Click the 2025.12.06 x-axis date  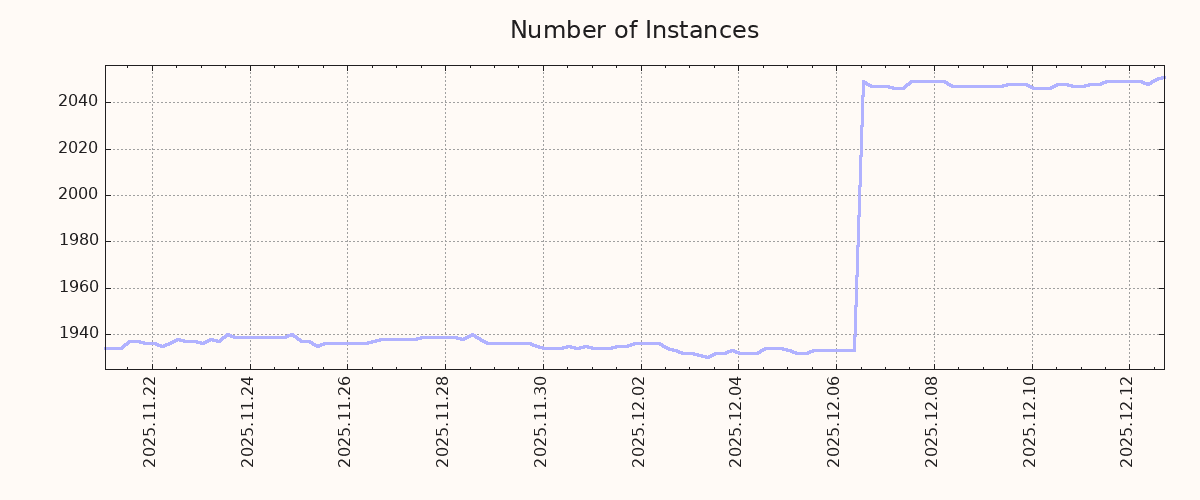point(835,422)
